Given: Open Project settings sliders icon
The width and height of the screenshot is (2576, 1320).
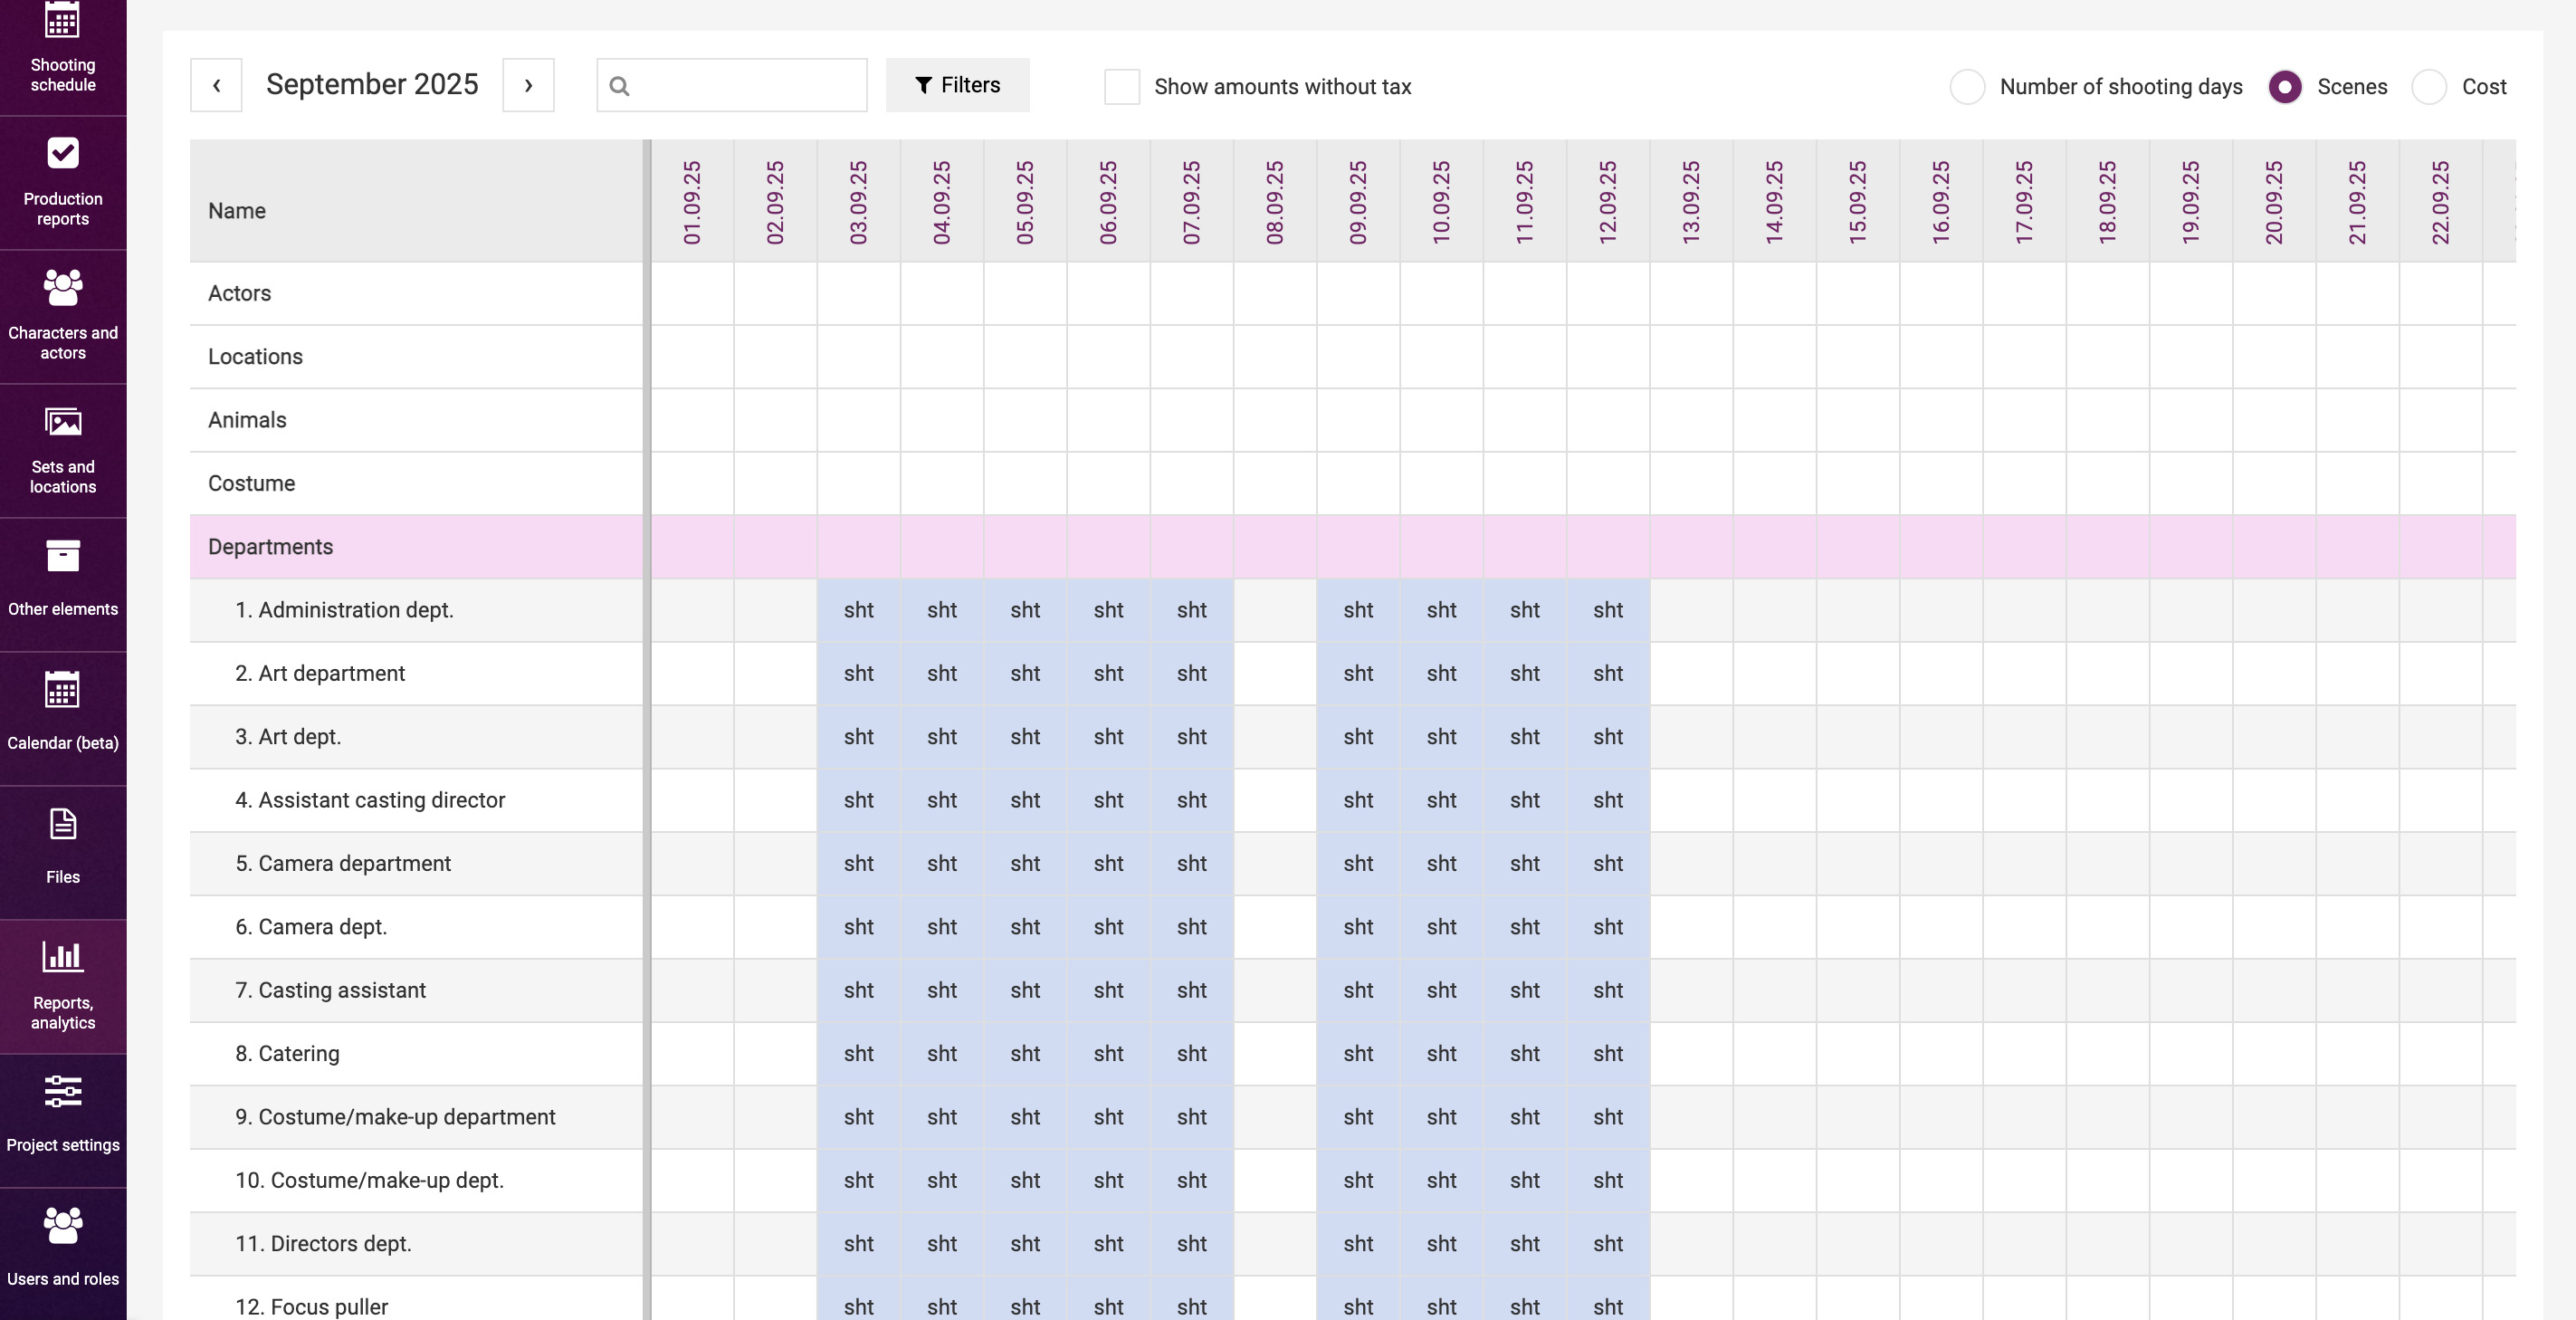Looking at the screenshot, I should pyautogui.click(x=62, y=1092).
